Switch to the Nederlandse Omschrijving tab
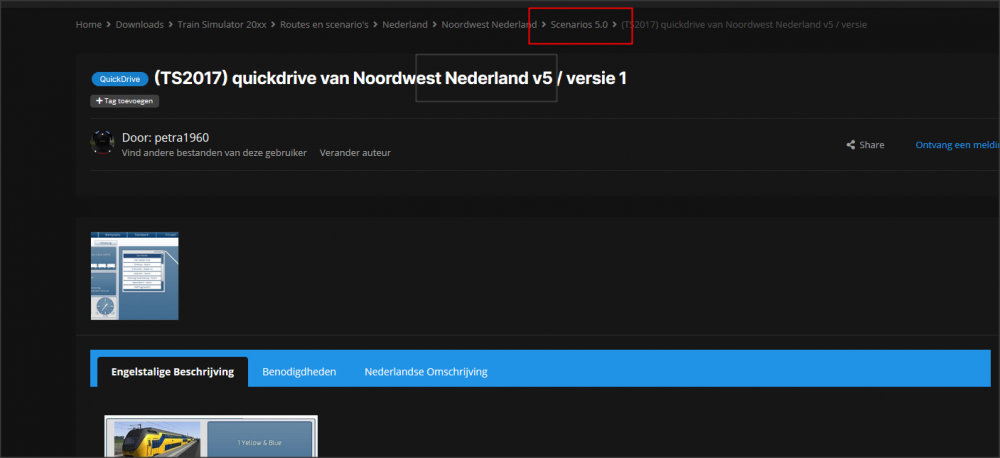 (x=426, y=372)
